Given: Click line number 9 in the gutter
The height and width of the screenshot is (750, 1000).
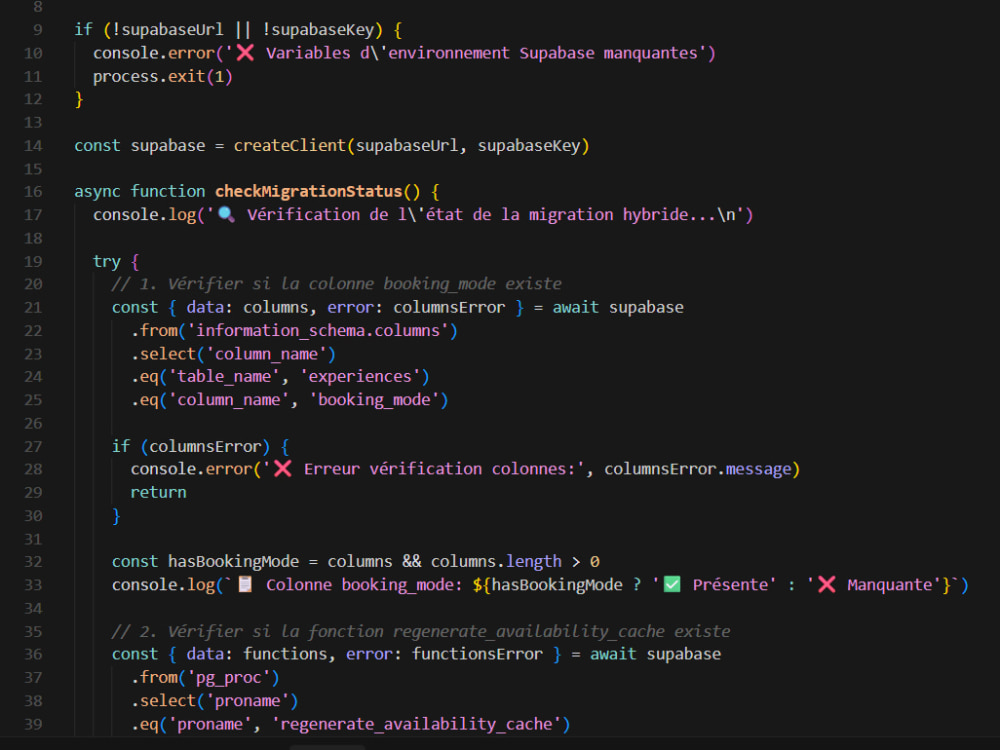Looking at the screenshot, I should coord(38,30).
